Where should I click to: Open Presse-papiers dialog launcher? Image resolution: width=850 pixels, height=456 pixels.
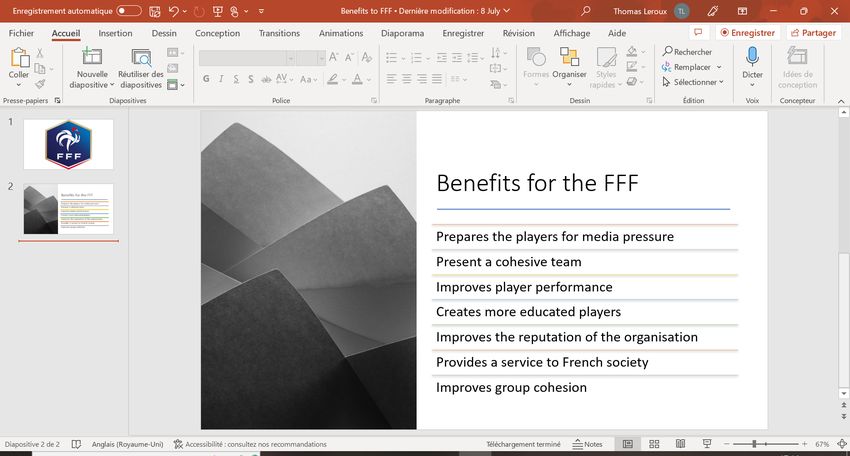tap(57, 100)
